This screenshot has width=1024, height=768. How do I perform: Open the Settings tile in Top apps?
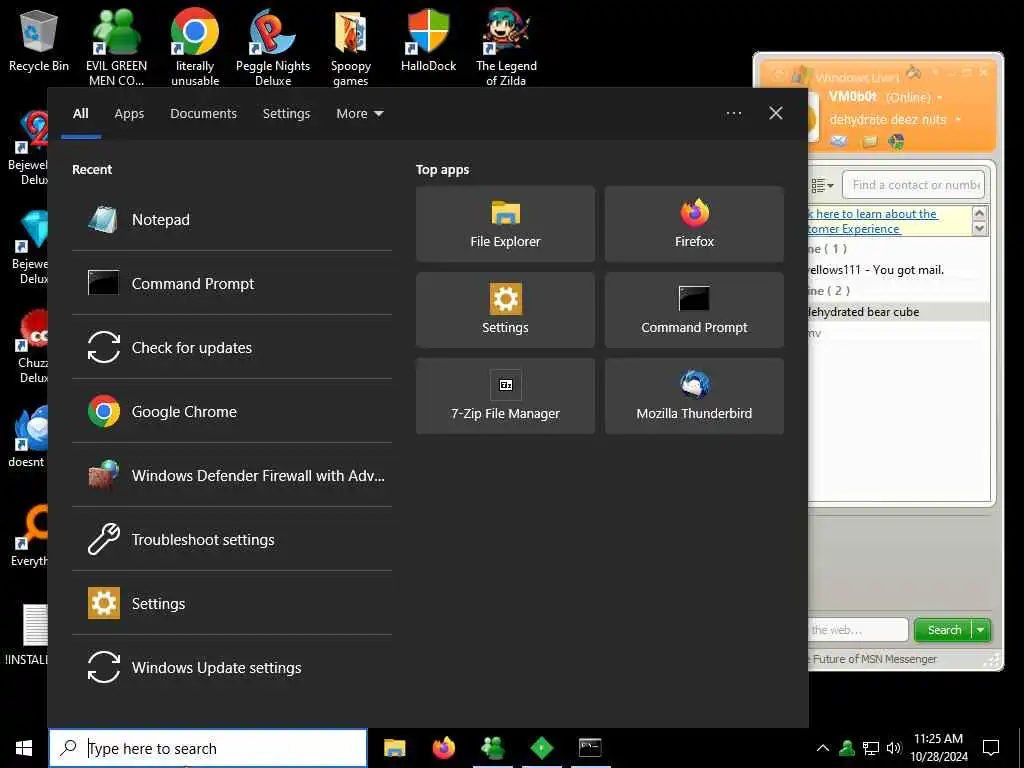click(x=505, y=310)
